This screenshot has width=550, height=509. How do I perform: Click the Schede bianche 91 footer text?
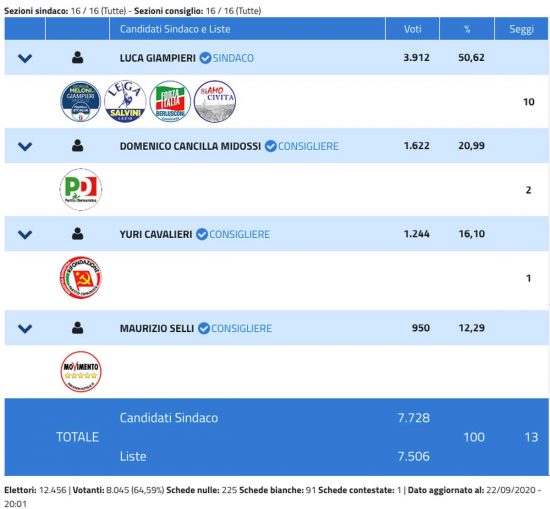(278, 490)
